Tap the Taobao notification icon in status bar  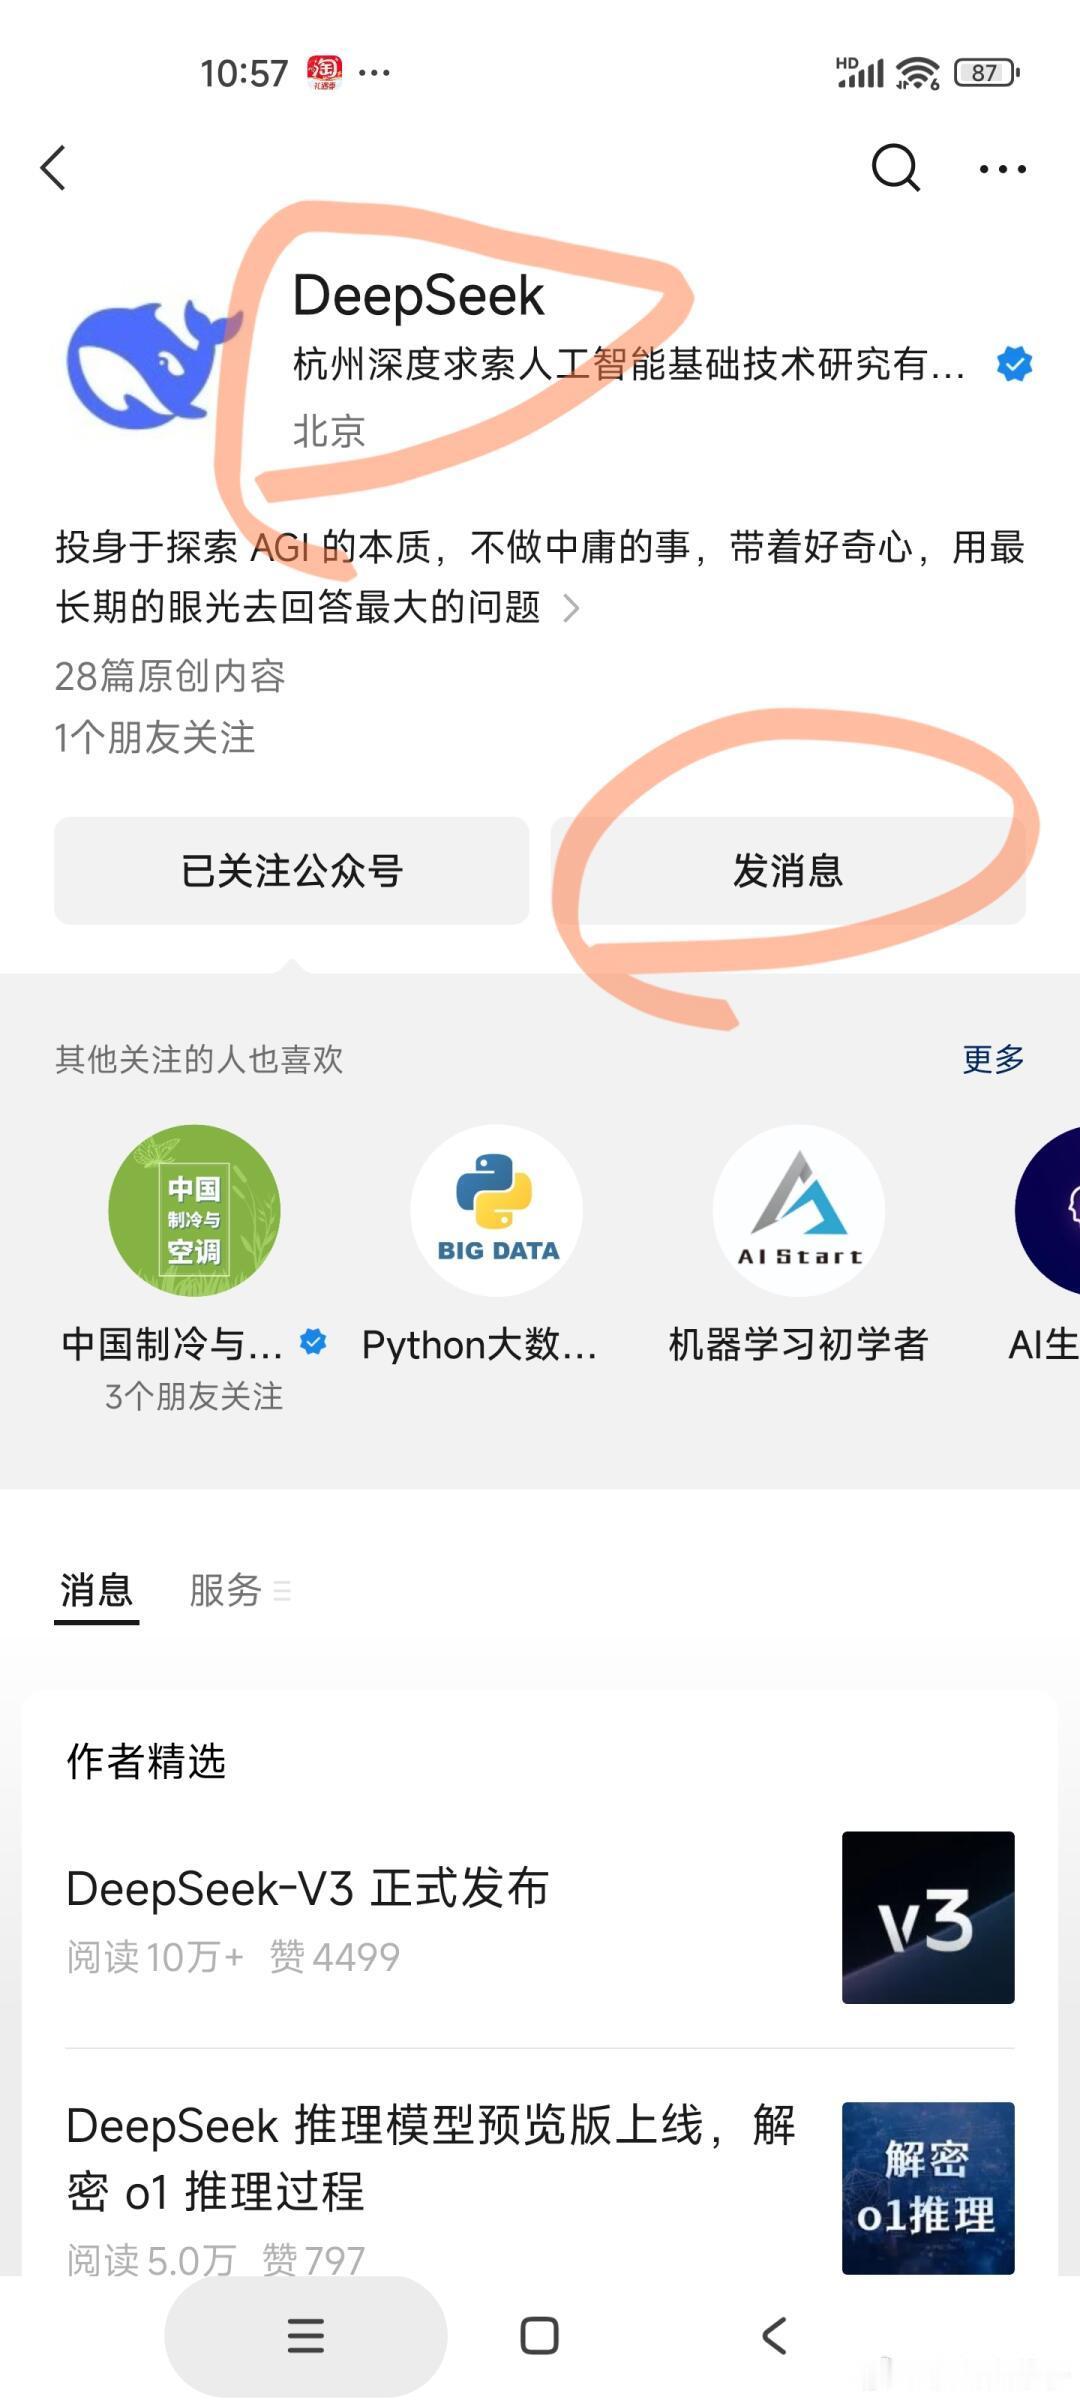pos(324,72)
